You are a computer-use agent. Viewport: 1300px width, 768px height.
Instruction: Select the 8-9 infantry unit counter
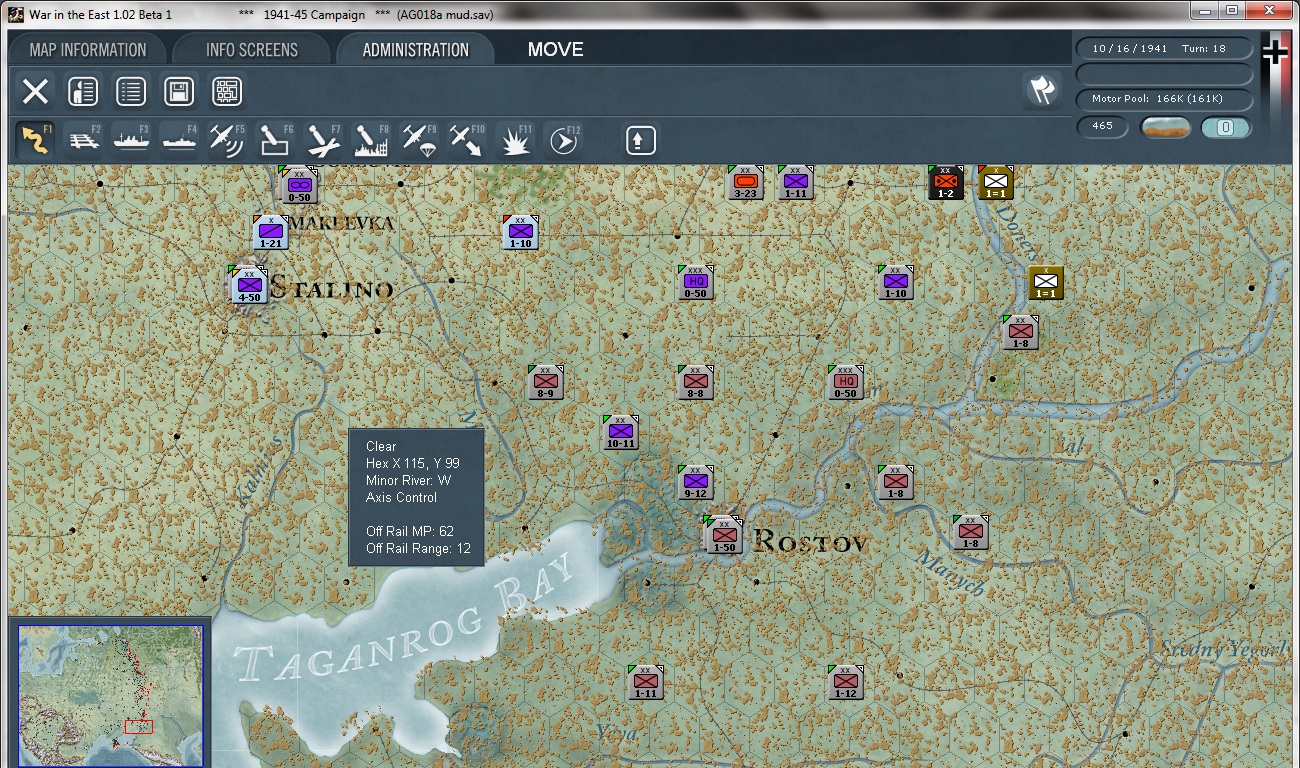click(545, 382)
